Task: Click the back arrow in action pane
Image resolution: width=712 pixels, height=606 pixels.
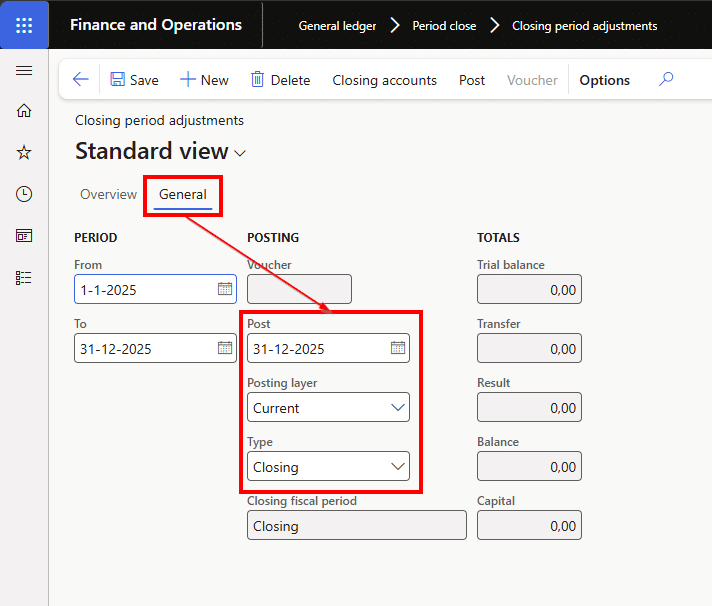Action: click(81, 79)
